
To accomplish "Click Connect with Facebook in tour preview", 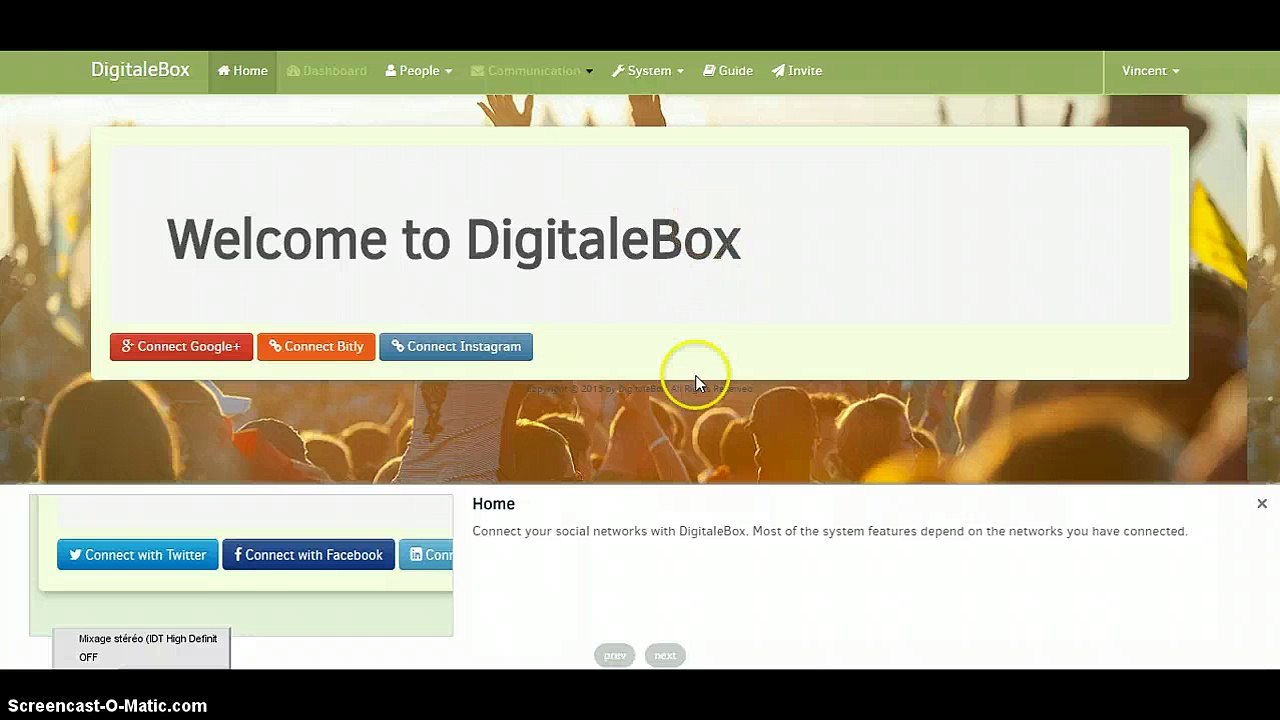I will tap(308, 555).
